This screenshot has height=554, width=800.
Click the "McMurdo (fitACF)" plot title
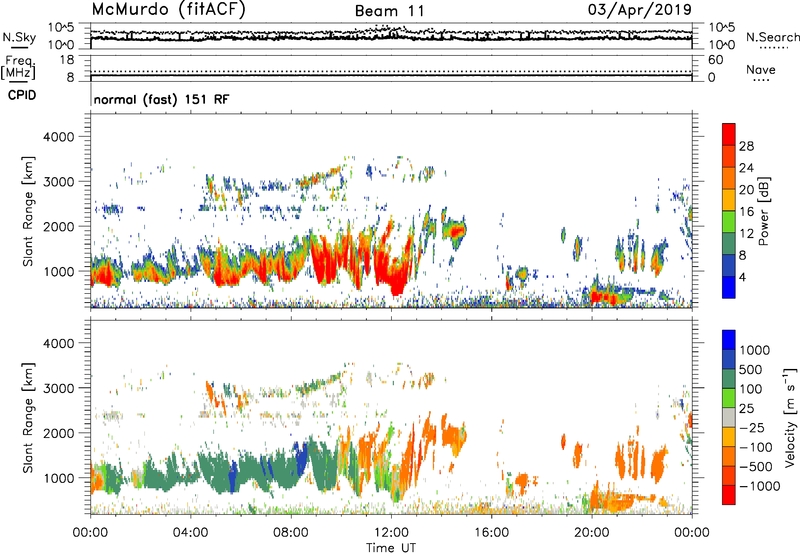click(168, 9)
